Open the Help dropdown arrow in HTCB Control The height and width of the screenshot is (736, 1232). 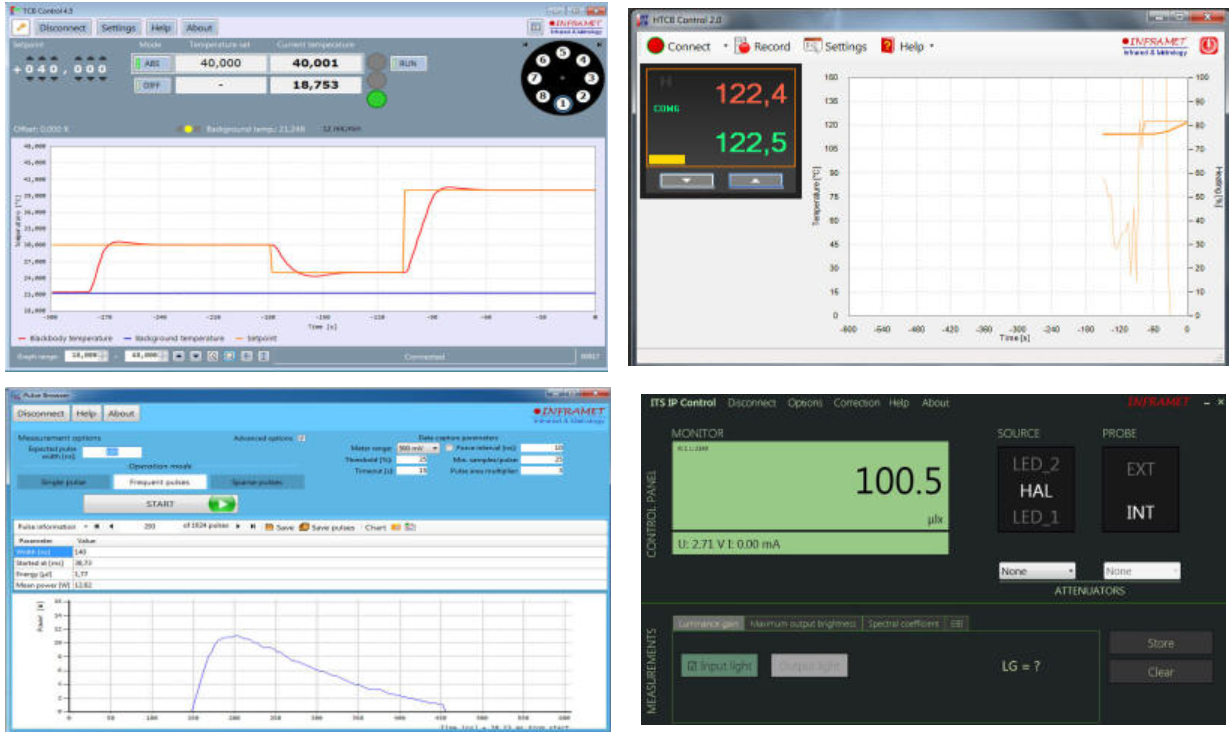tap(931, 47)
